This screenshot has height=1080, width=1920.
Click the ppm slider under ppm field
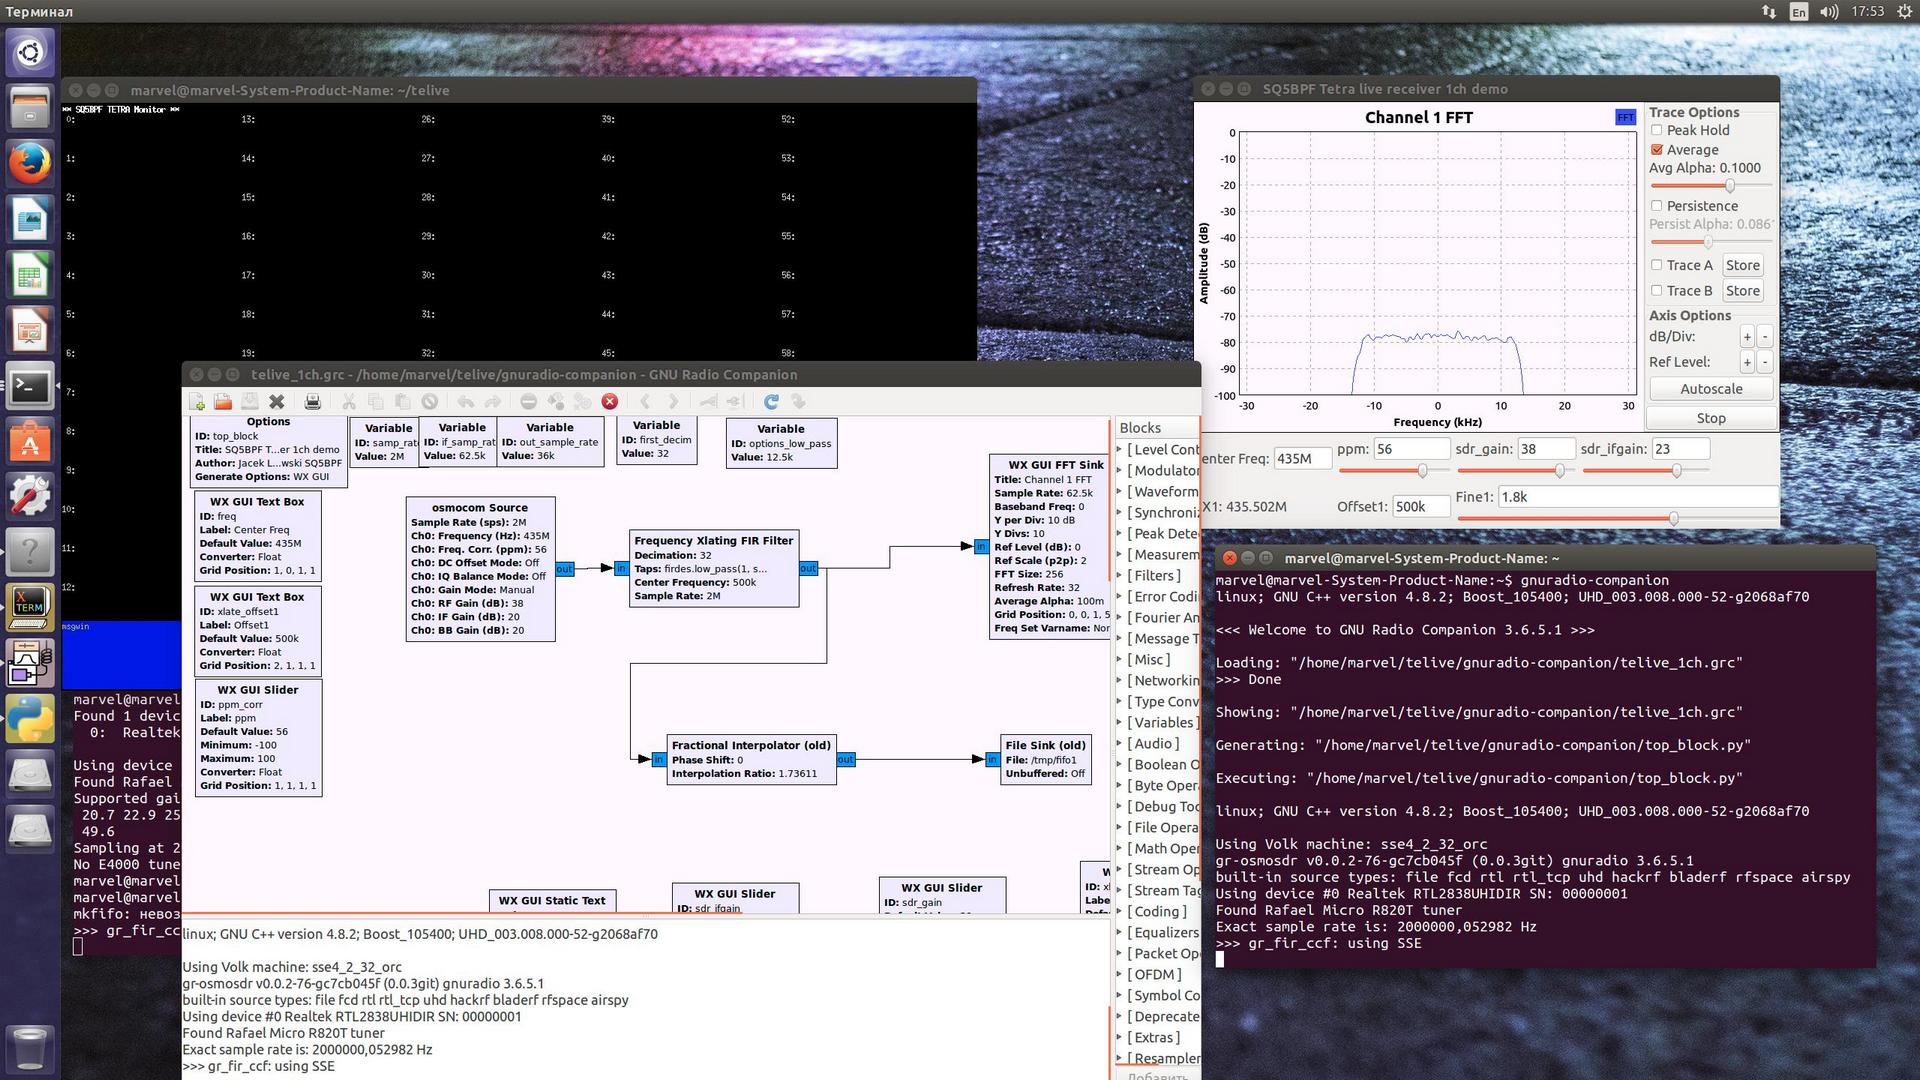pyautogui.click(x=1393, y=470)
